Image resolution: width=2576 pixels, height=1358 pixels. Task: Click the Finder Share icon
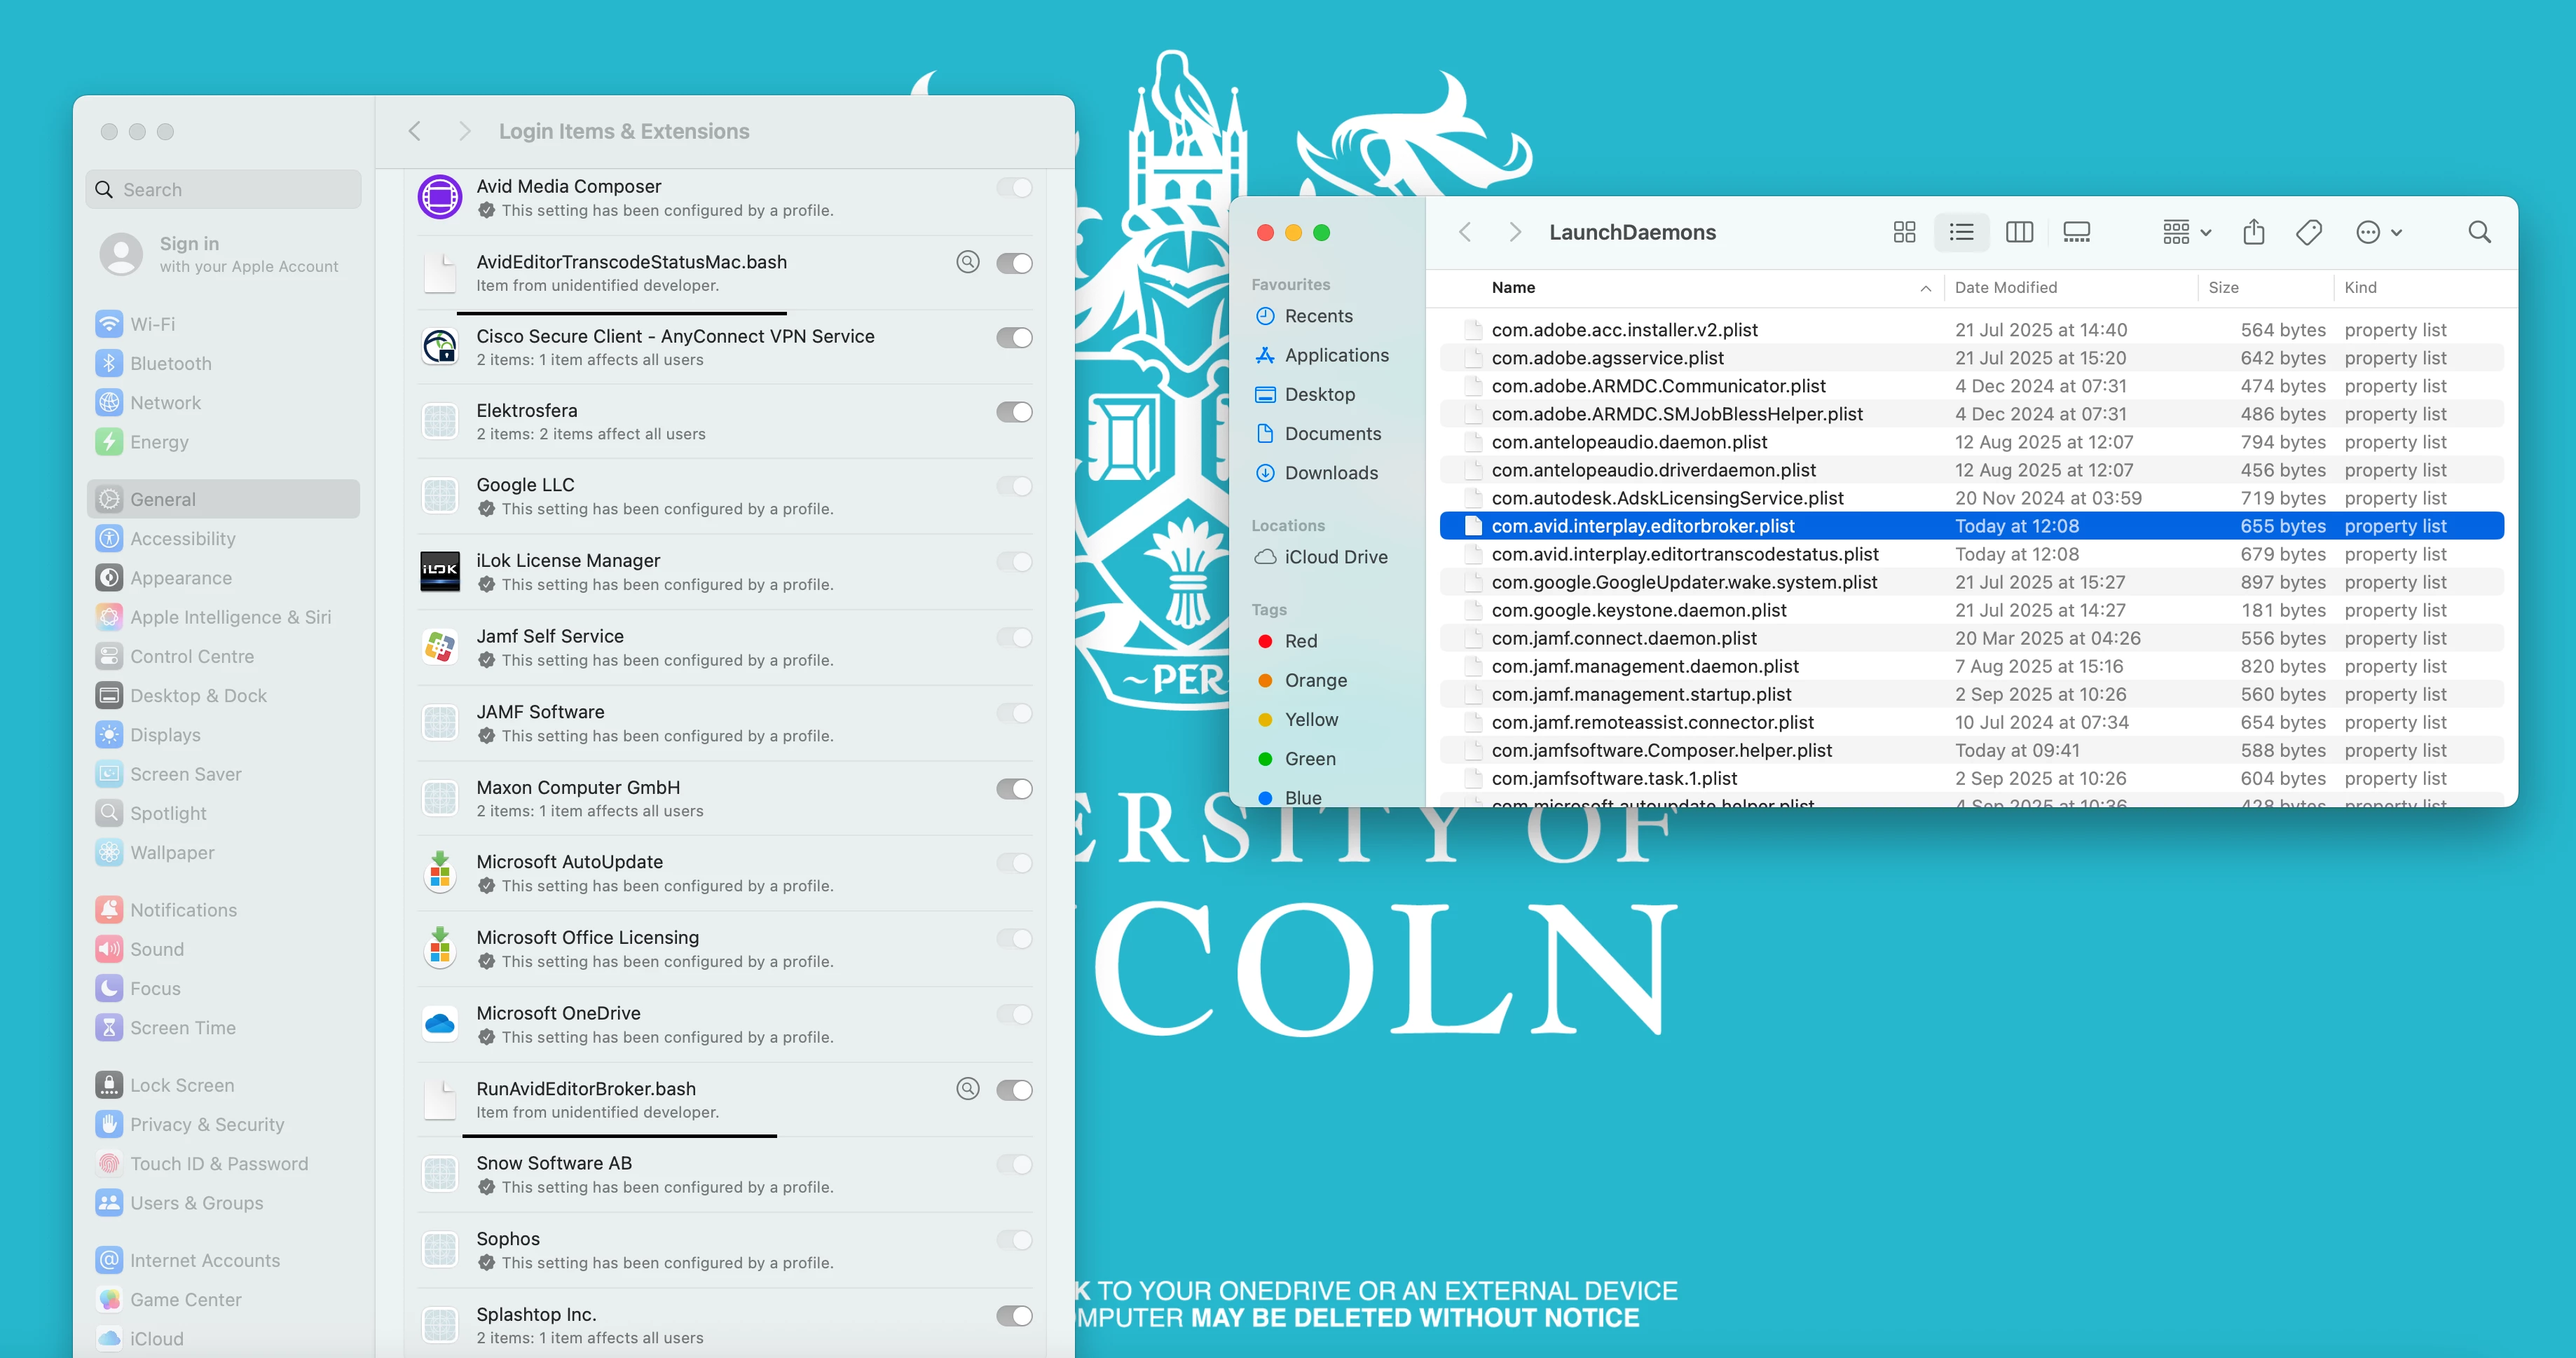point(2253,232)
